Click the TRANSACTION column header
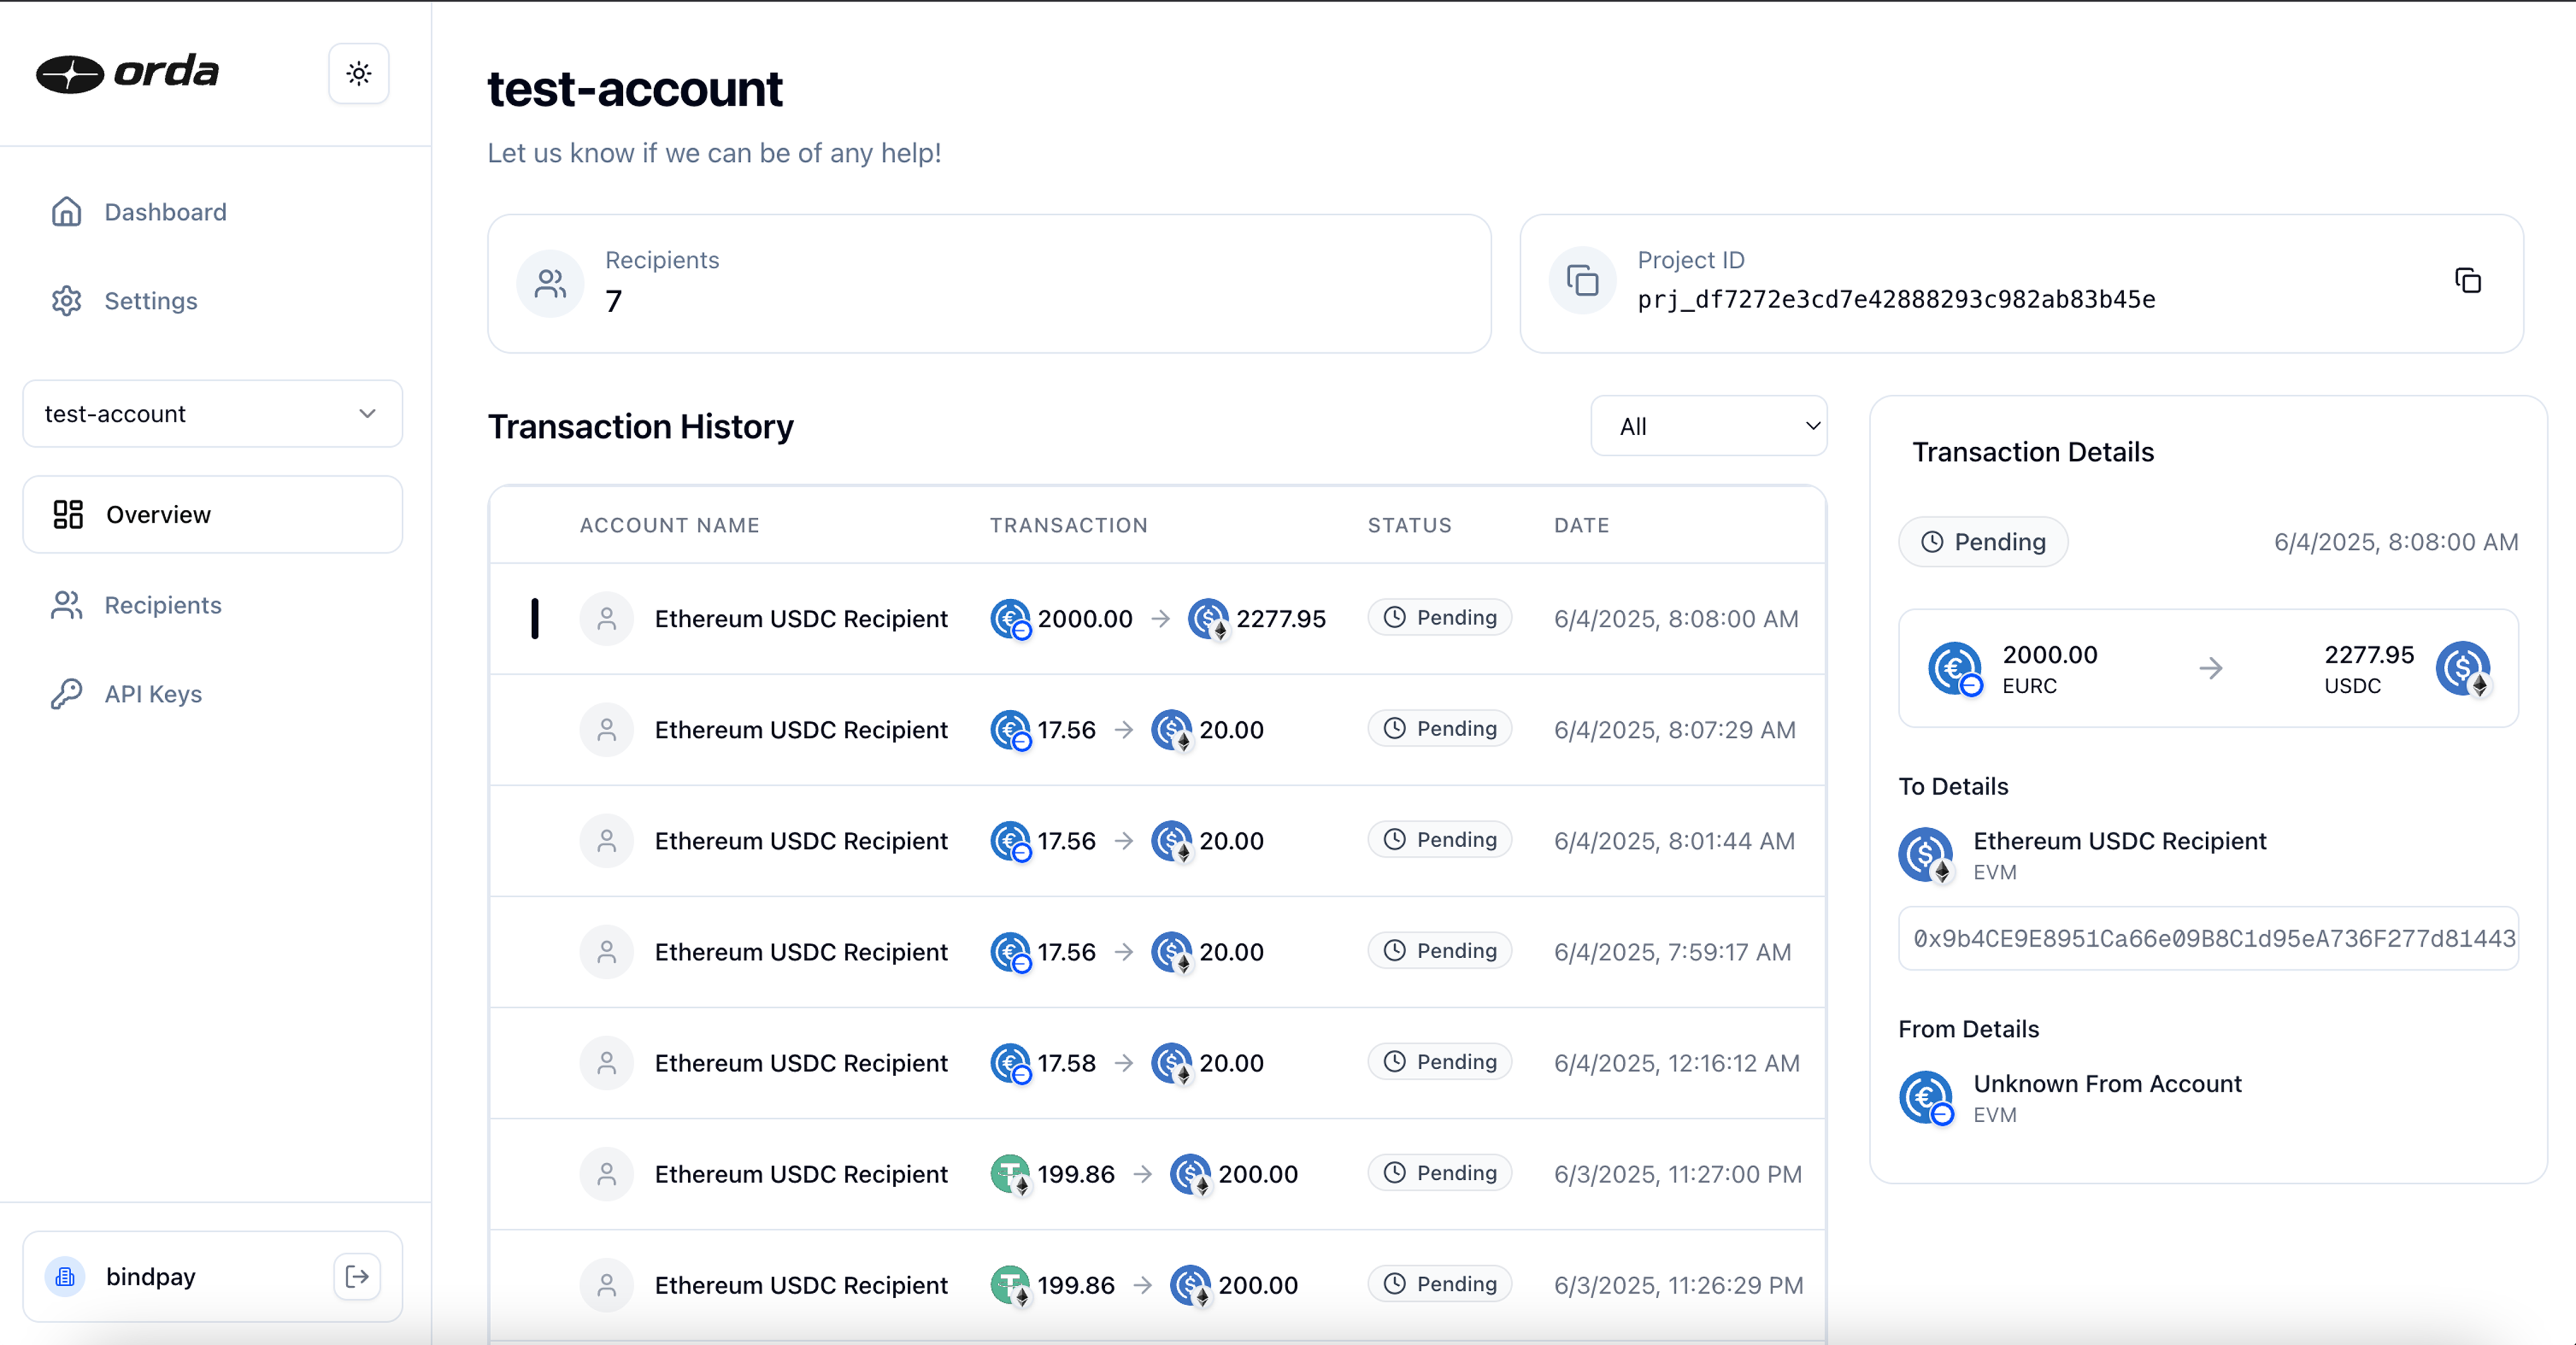This screenshot has width=2576, height=1345. click(x=1068, y=526)
